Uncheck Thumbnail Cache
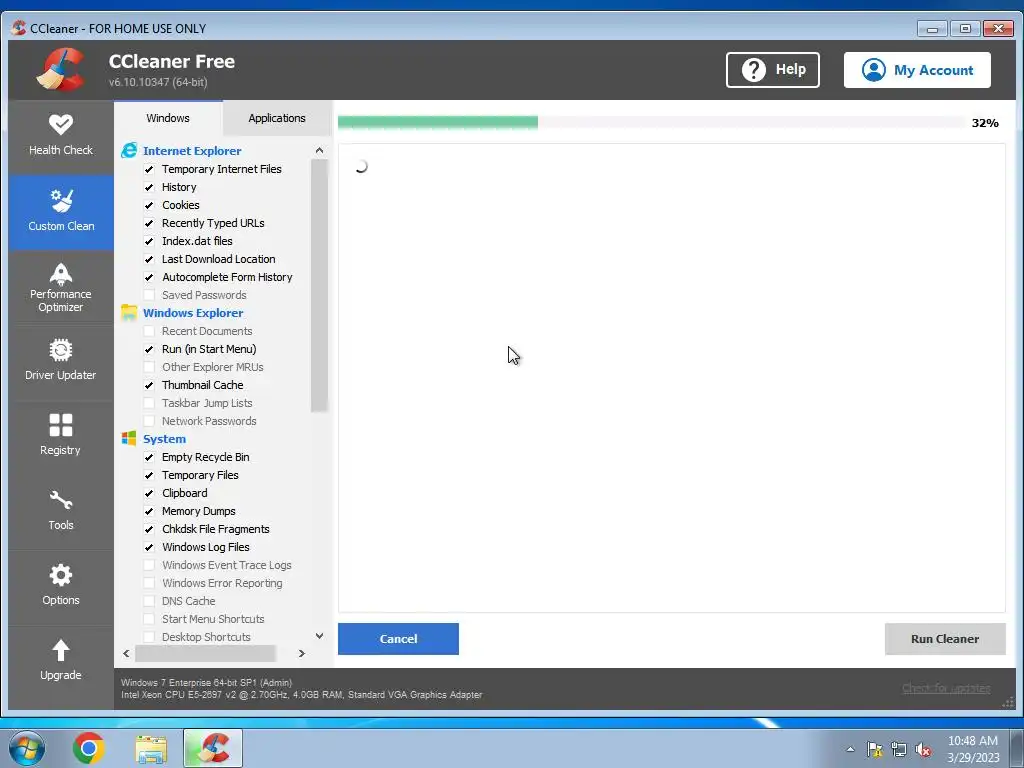The height and width of the screenshot is (768, 1024). click(x=149, y=385)
